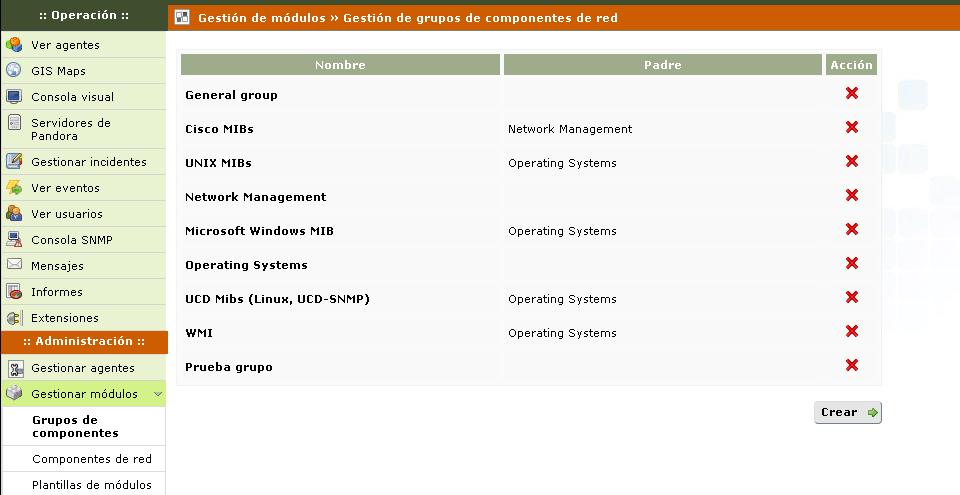Delete the Prueba grupo entry
This screenshot has height=495, width=960.
point(852,366)
